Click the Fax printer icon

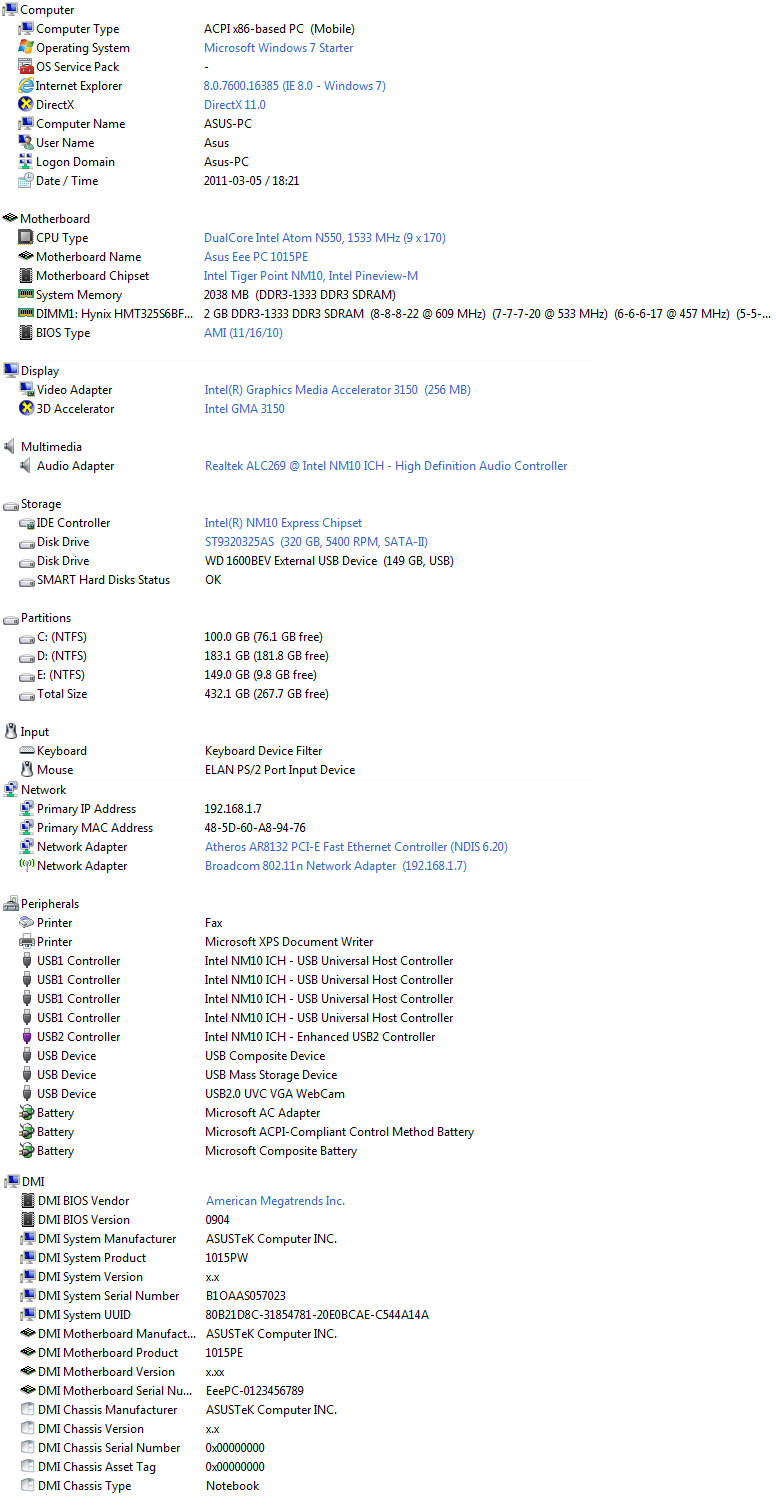pos(26,922)
